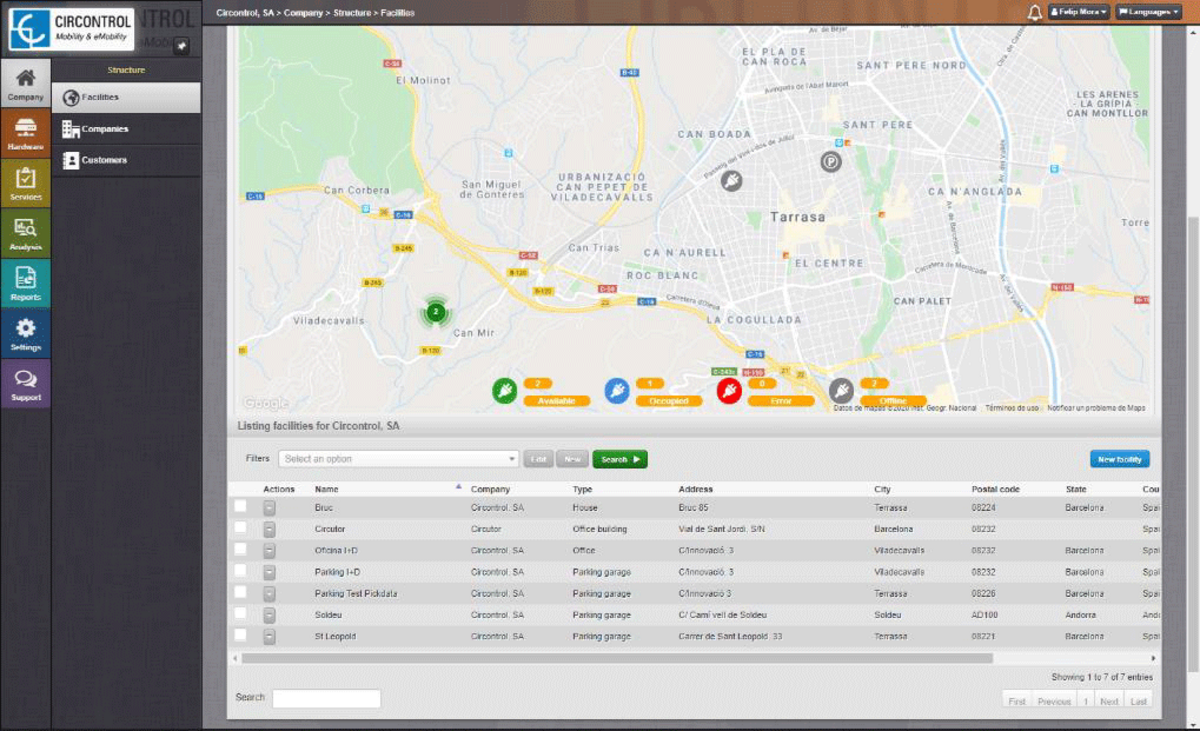Click grey Offline plug legend icon
Screen dimensions: 1200x731
pos(841,391)
